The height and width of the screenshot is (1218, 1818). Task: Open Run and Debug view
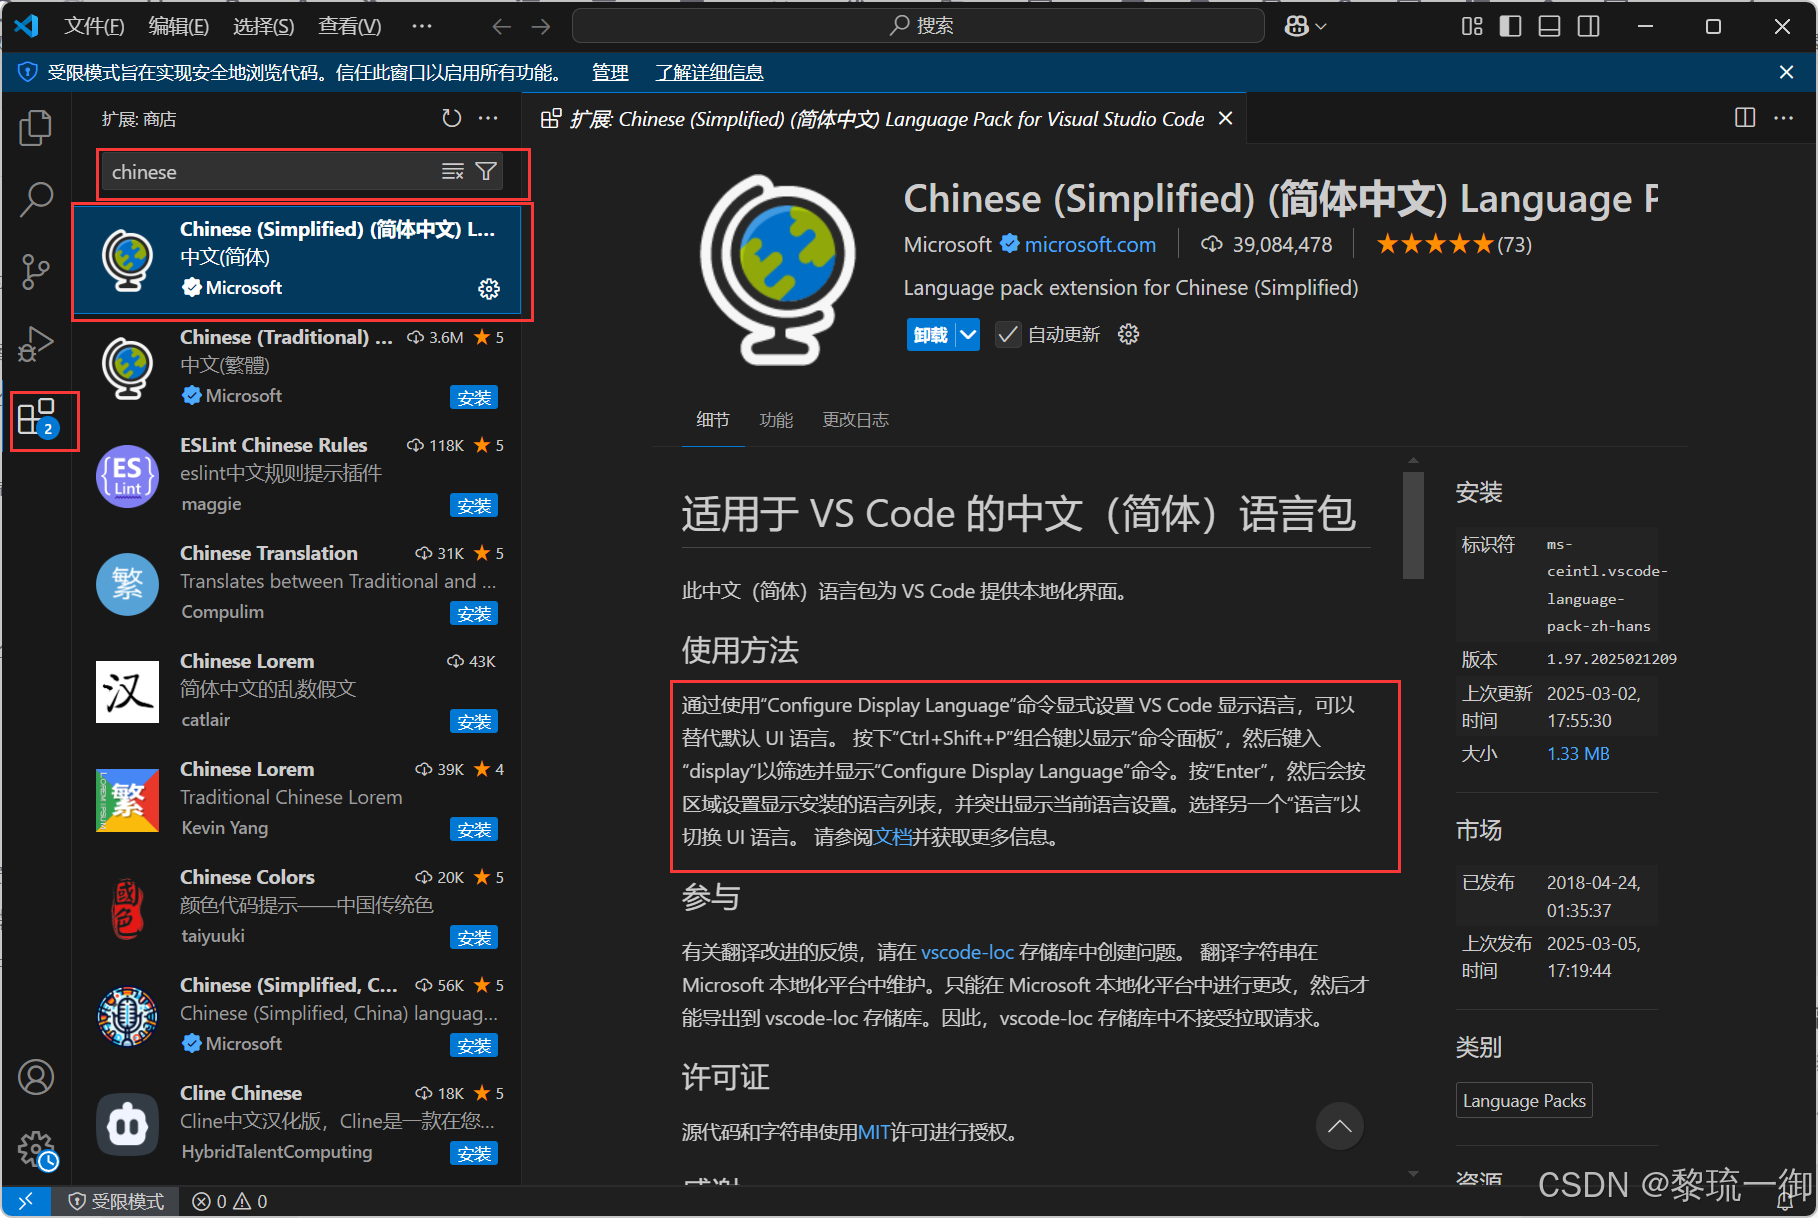(x=36, y=343)
